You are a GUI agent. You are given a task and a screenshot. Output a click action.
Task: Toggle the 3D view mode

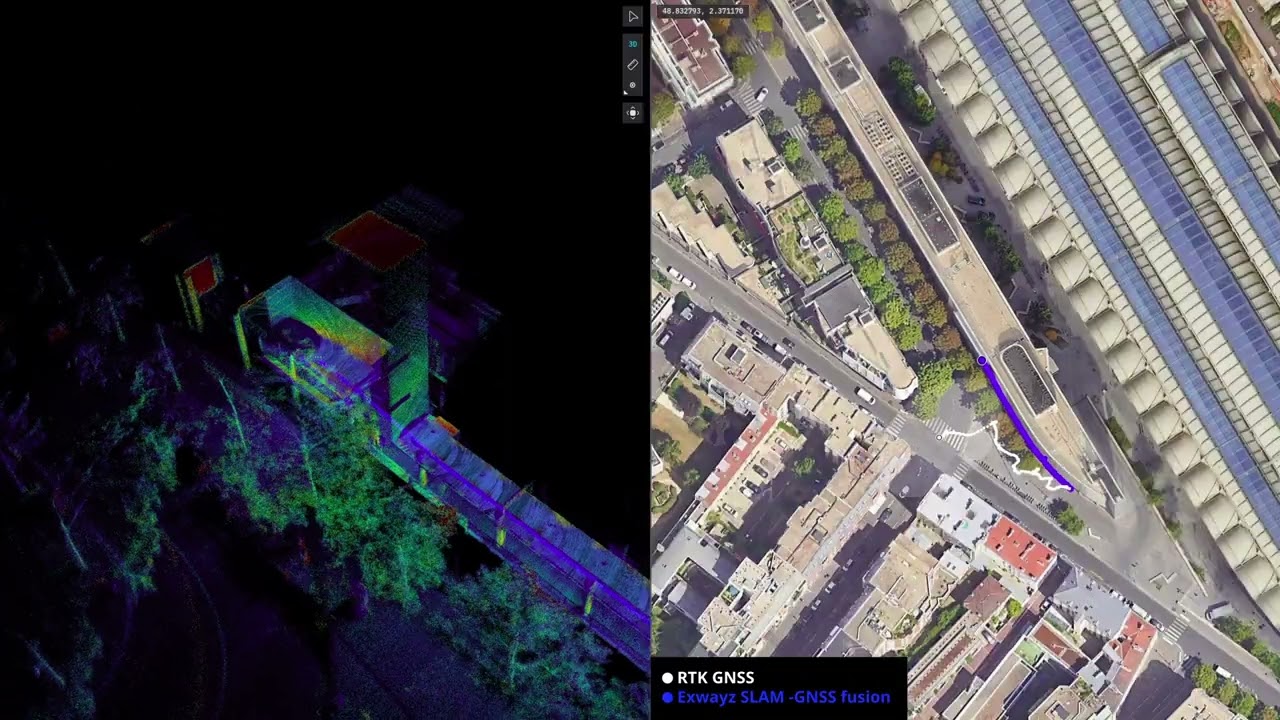coord(632,44)
